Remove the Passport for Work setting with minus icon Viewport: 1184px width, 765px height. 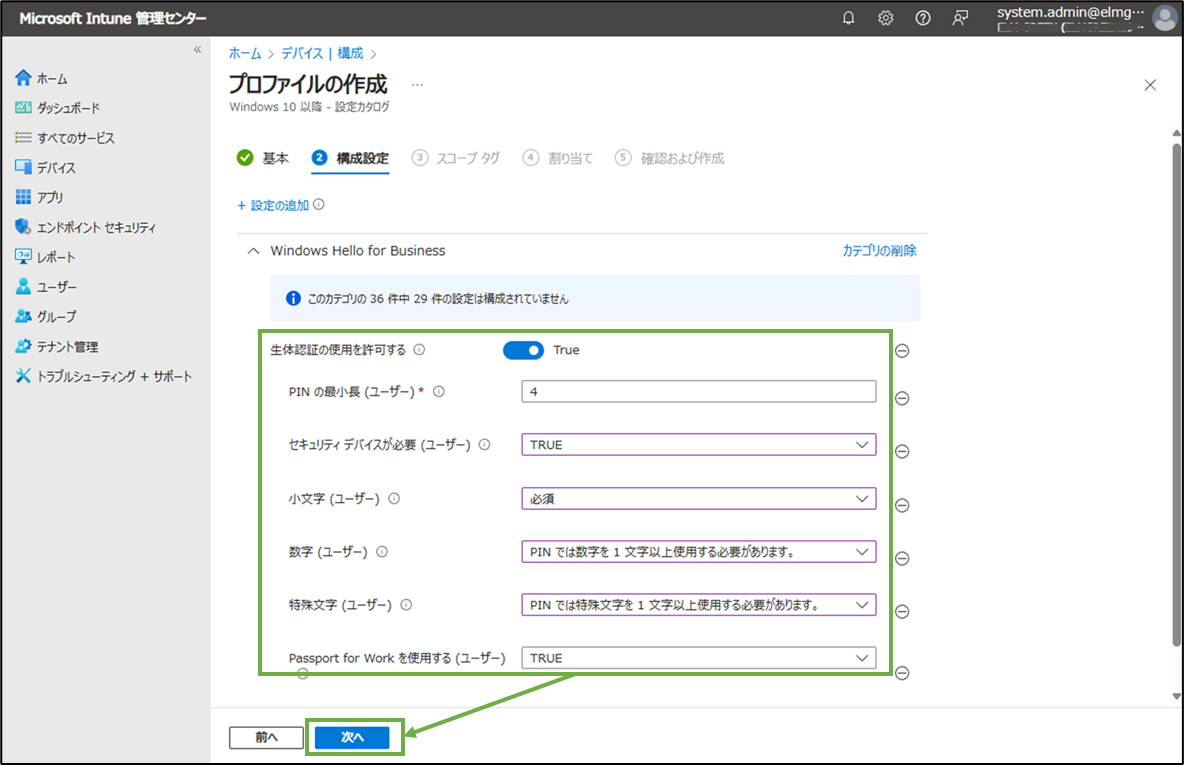tap(902, 673)
